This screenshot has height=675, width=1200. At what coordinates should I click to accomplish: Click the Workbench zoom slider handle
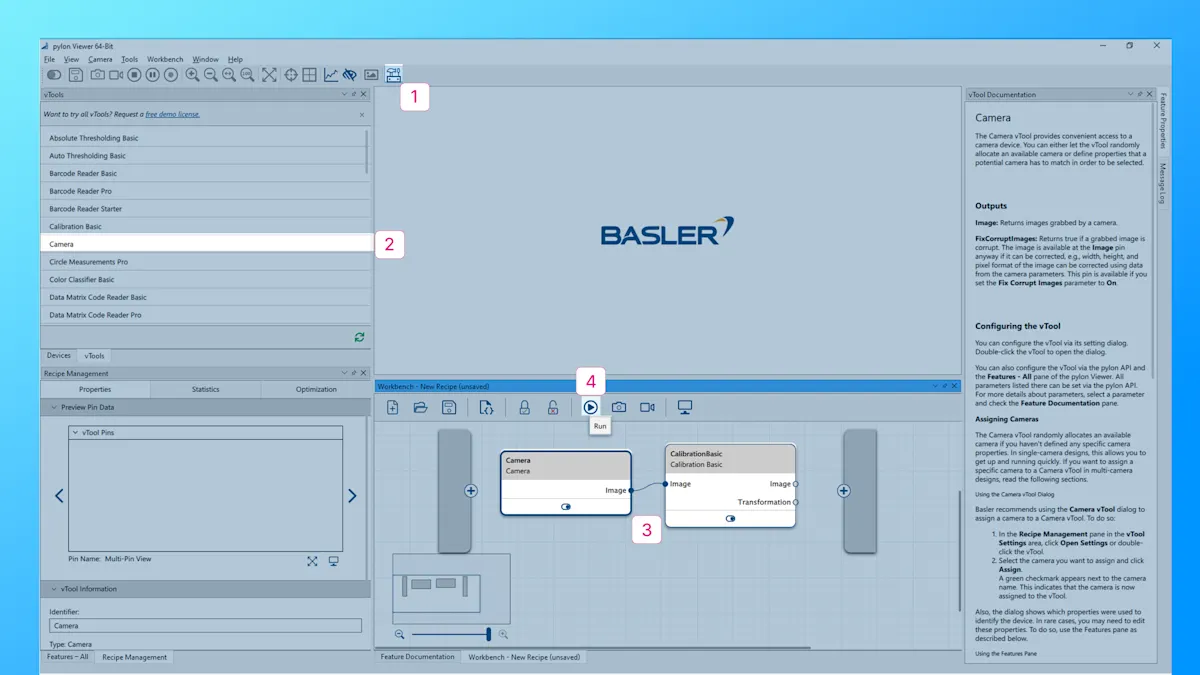(x=488, y=634)
